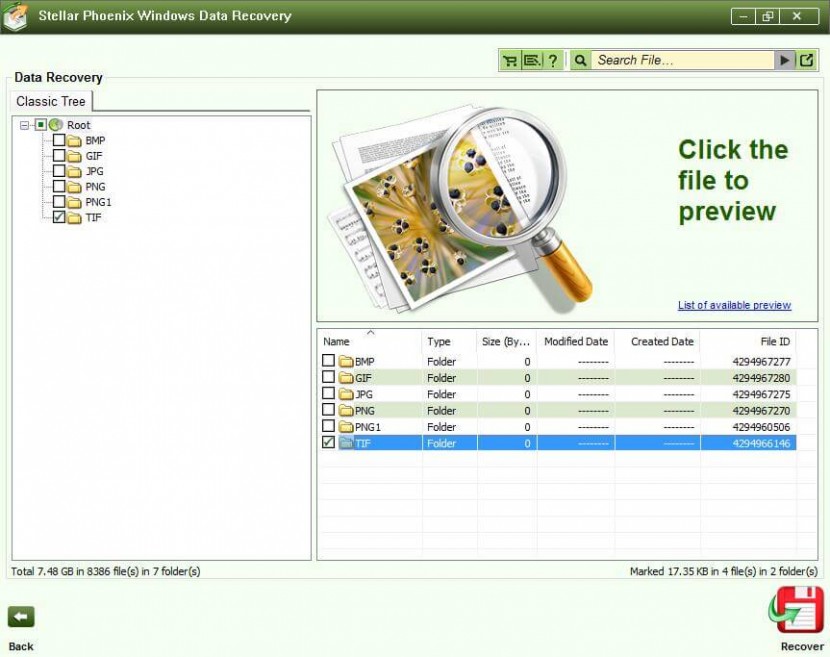
Task: Select the PNG label in the tree
Action: [95, 187]
